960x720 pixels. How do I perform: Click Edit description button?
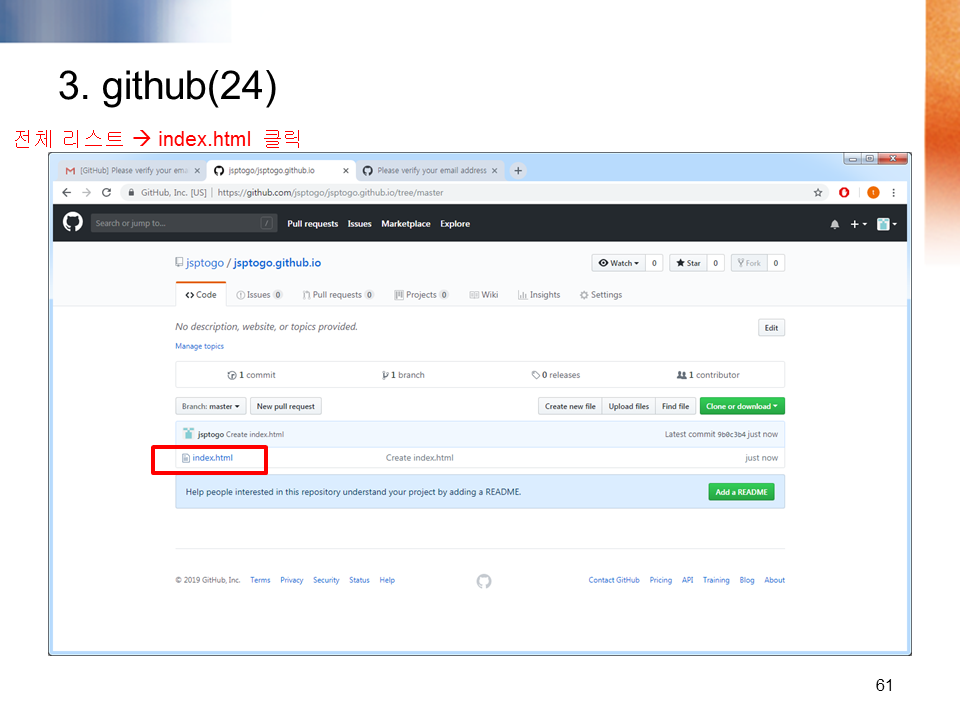pyautogui.click(x=771, y=328)
